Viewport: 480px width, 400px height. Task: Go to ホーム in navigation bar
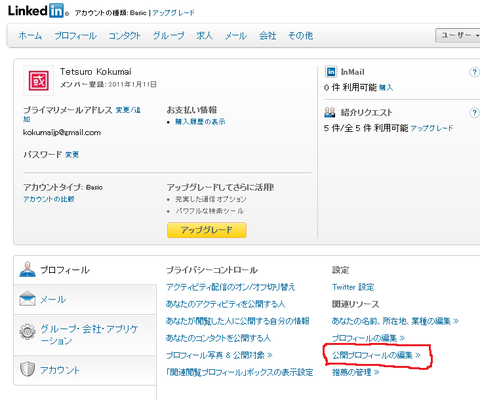tap(30, 36)
